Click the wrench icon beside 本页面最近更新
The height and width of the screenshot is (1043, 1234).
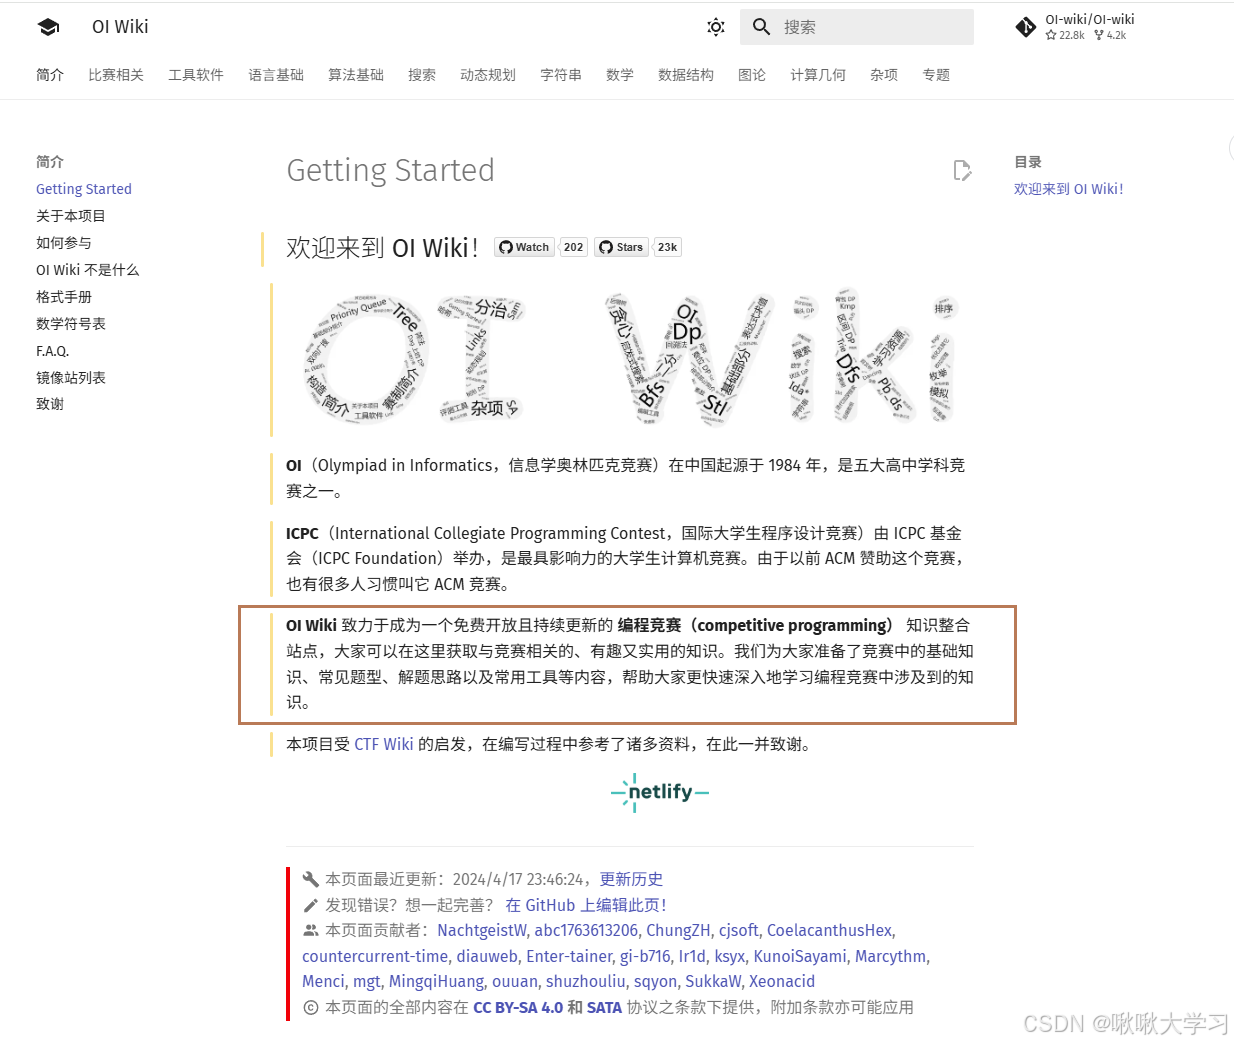[x=311, y=879]
